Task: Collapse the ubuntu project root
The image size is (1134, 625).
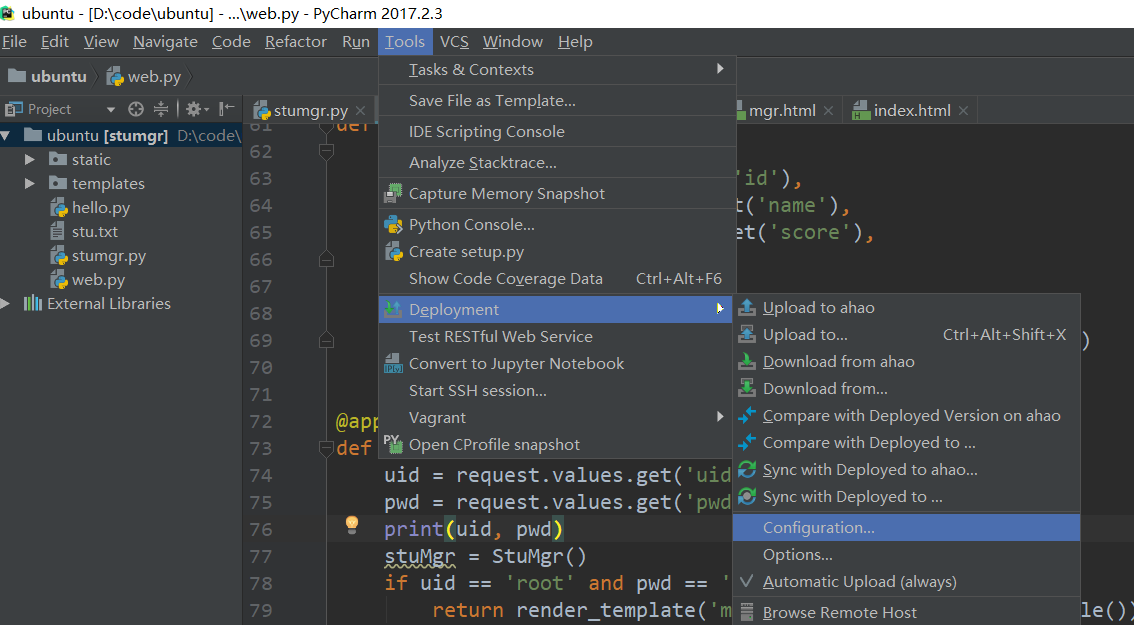Action: (x=6, y=135)
